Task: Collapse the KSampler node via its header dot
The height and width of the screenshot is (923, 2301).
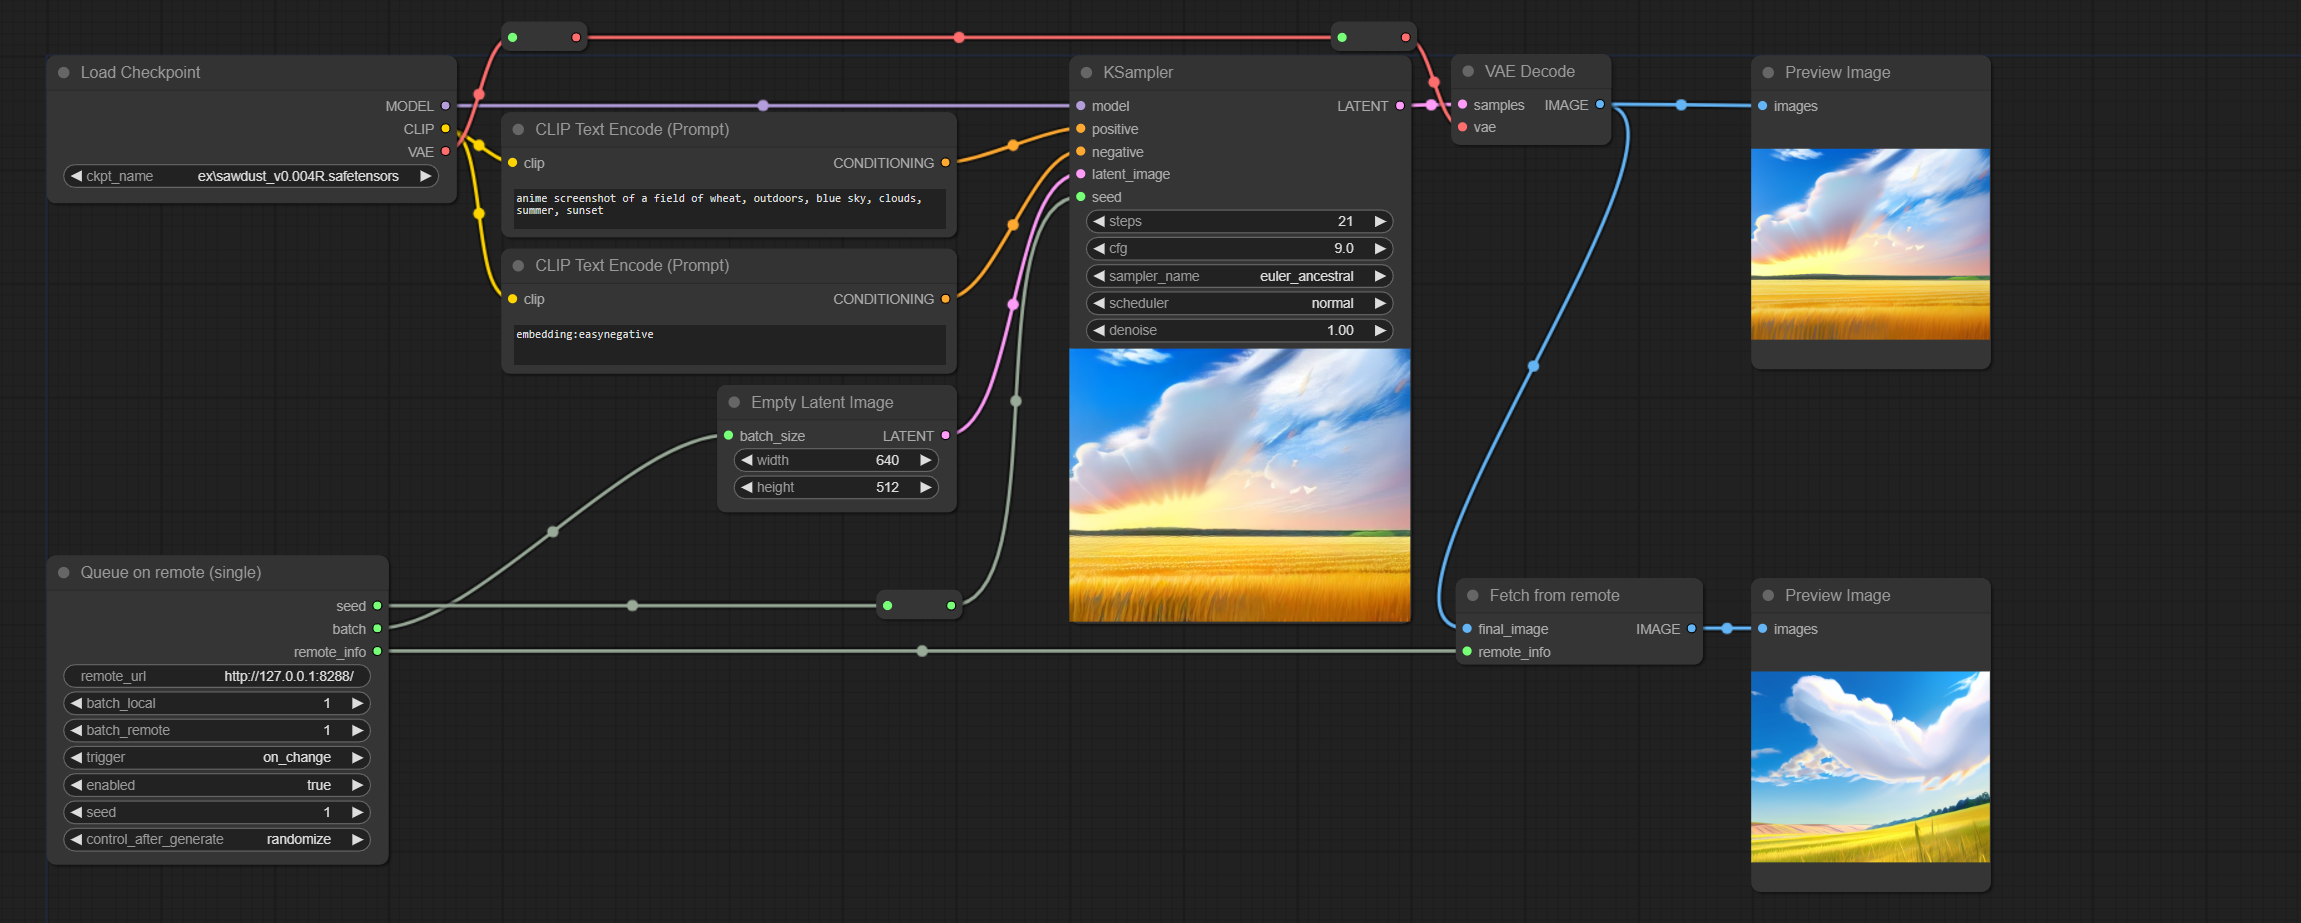Action: click(1084, 72)
